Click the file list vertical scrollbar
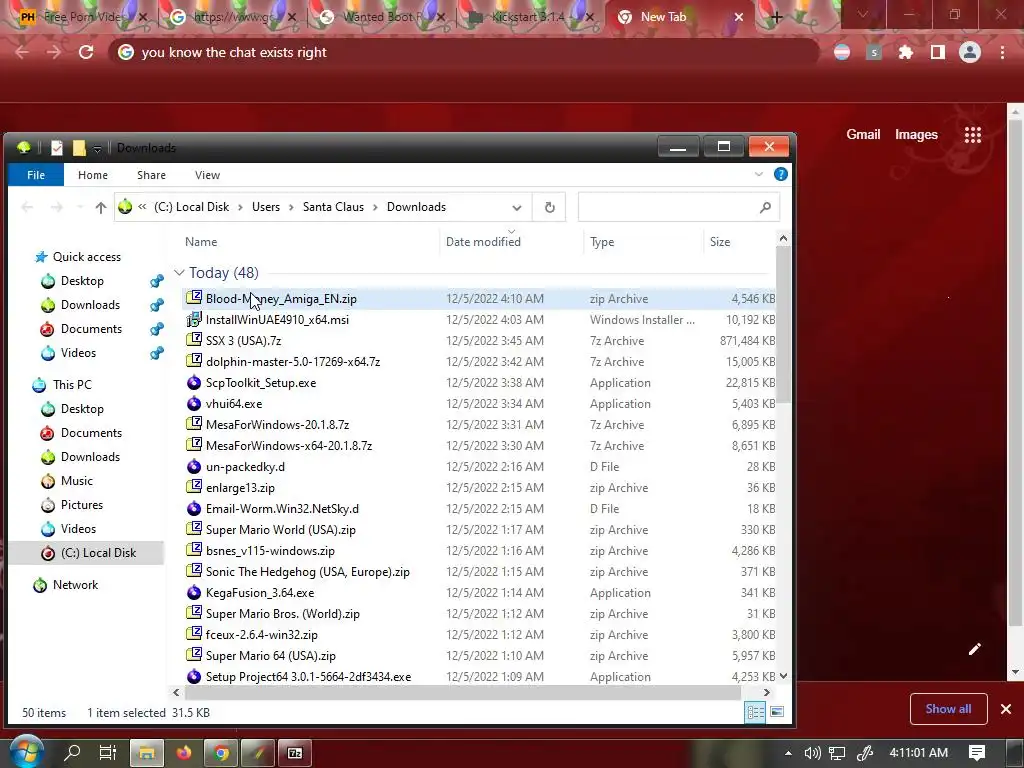1024x768 pixels. click(784, 327)
